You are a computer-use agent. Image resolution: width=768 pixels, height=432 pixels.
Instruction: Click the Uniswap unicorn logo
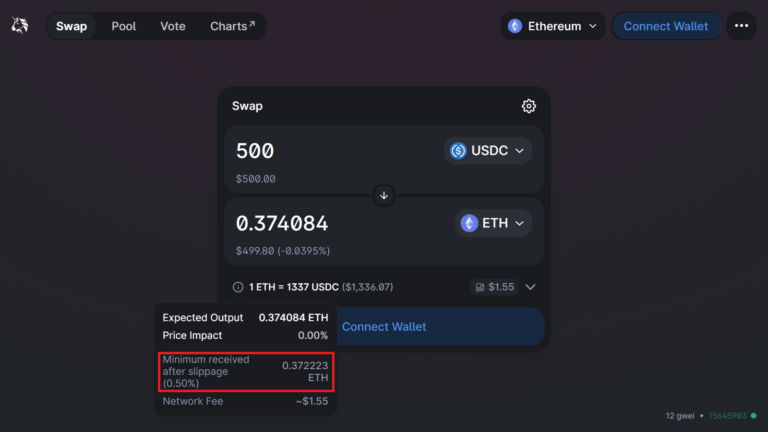pos(20,25)
